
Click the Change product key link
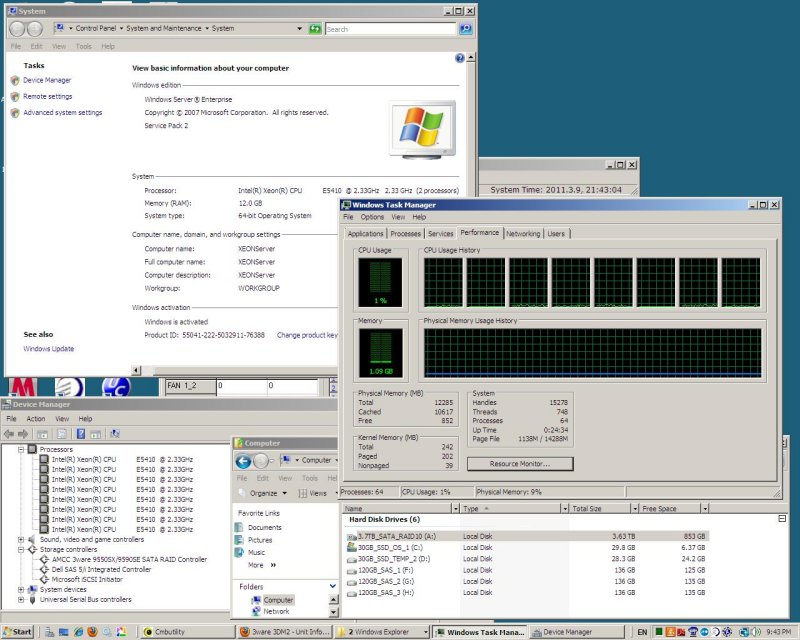point(307,335)
